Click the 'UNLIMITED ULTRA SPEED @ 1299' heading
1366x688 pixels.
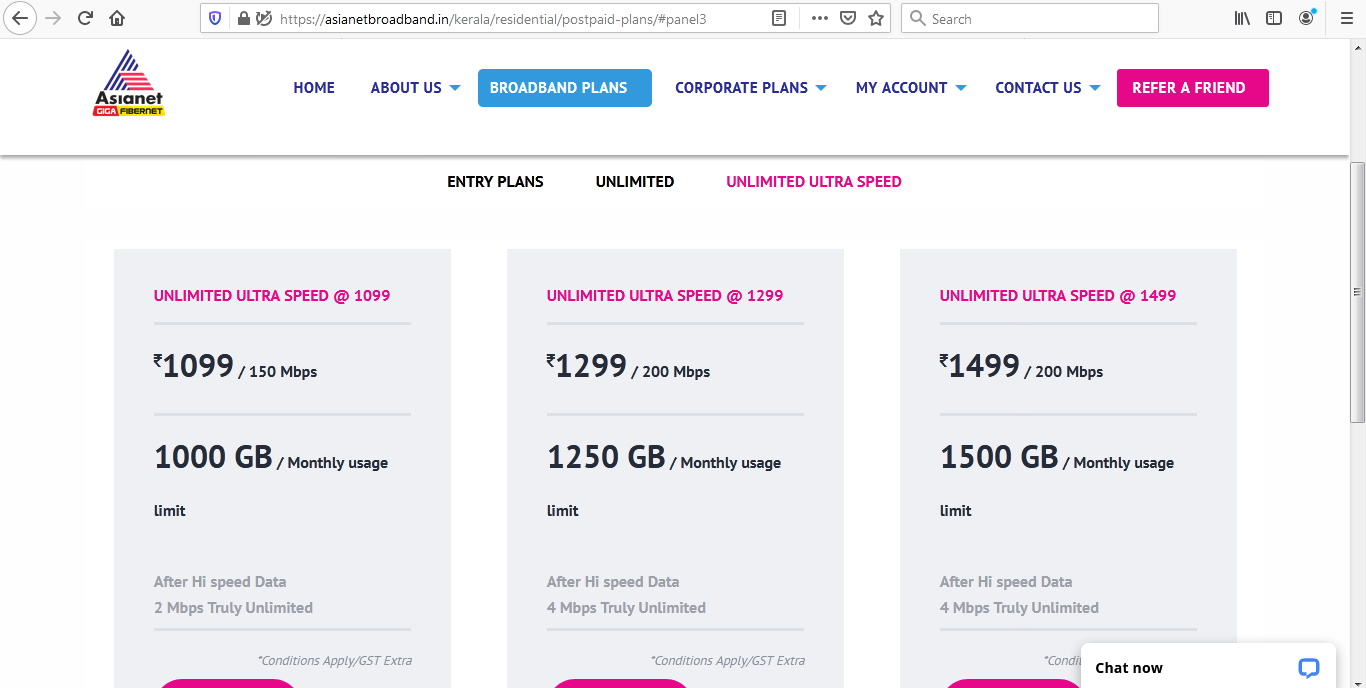tap(665, 296)
